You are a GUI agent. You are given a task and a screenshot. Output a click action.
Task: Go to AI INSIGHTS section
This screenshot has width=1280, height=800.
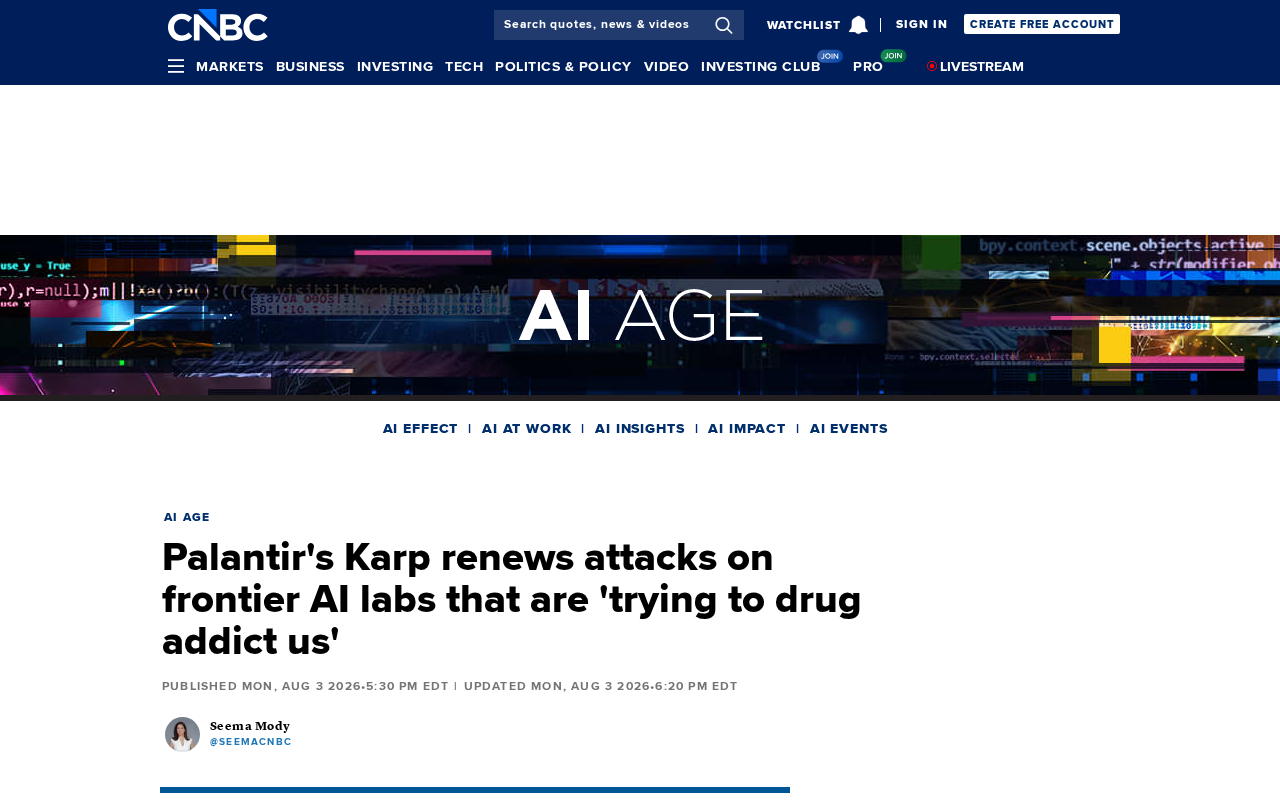(x=640, y=428)
